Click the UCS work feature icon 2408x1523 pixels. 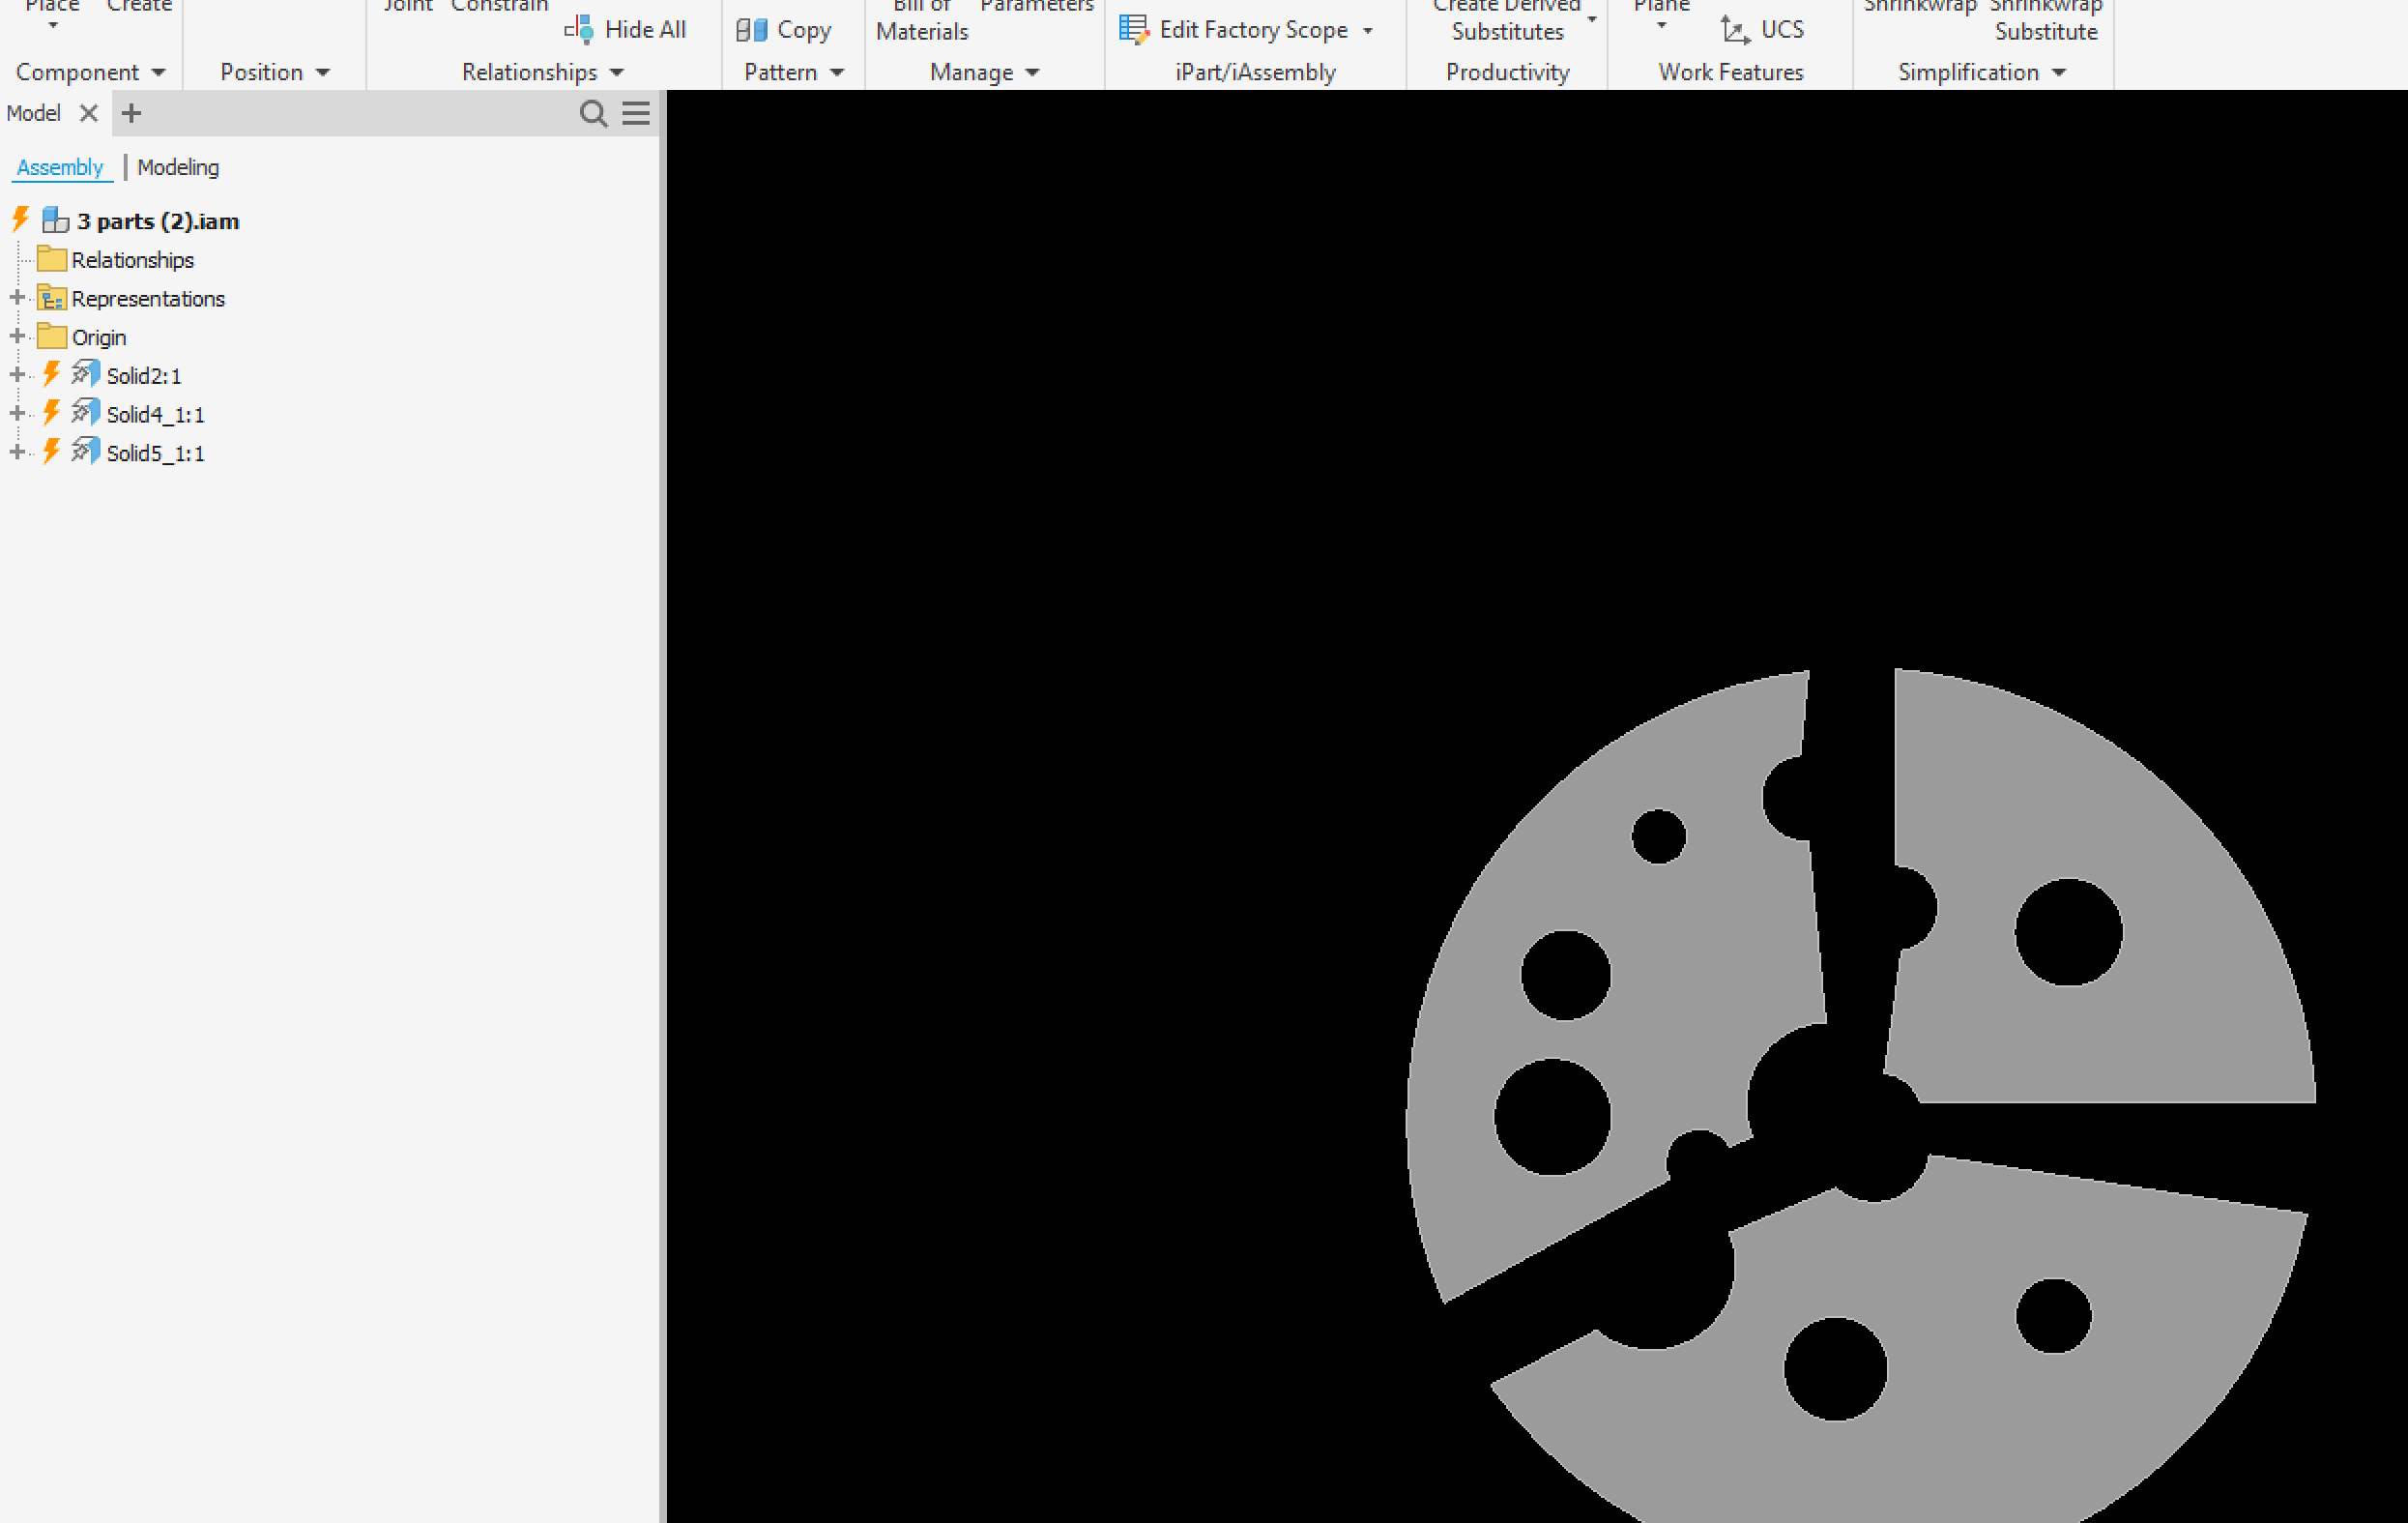1735,30
